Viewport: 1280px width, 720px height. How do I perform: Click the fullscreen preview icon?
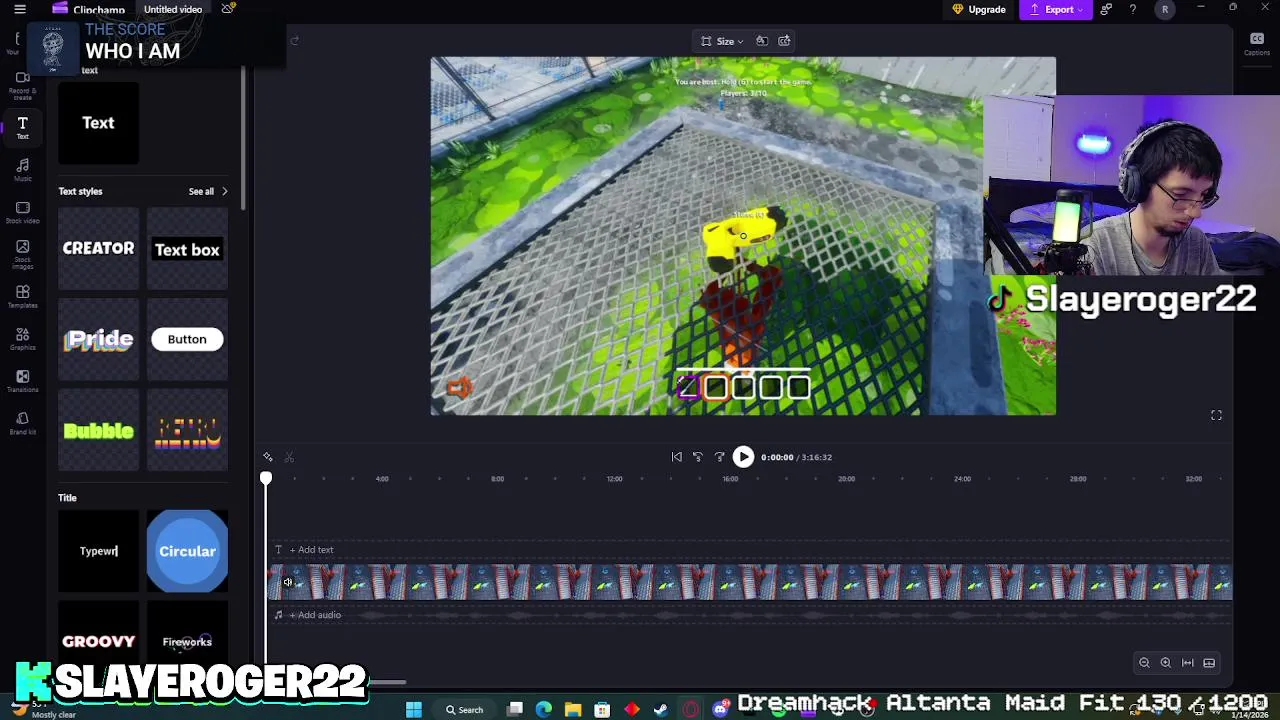click(x=1216, y=415)
